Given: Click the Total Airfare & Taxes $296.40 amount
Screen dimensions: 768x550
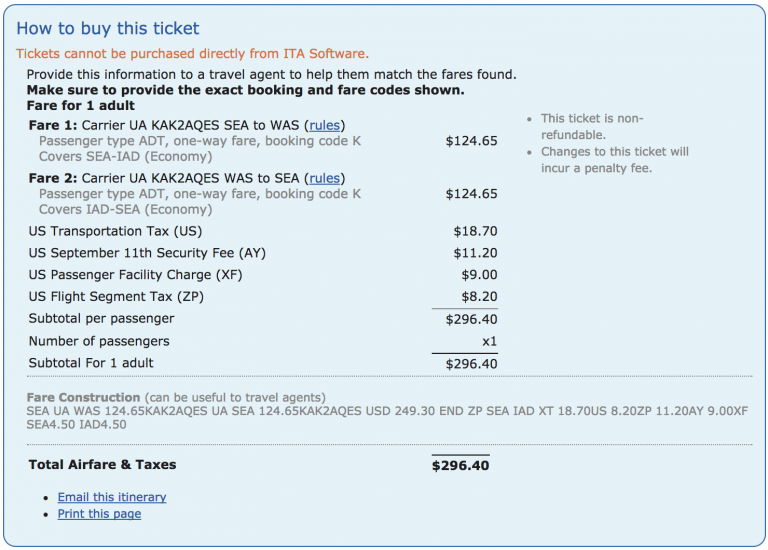Looking at the screenshot, I should click(460, 465).
